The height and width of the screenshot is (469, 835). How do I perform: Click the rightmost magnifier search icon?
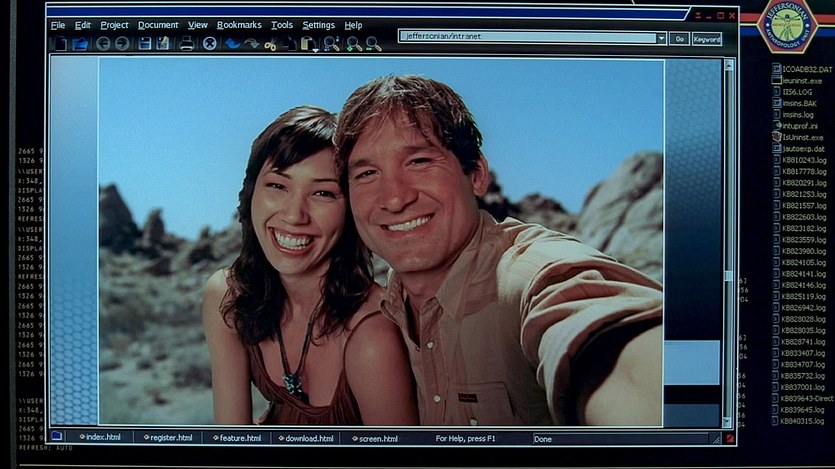[x=373, y=44]
